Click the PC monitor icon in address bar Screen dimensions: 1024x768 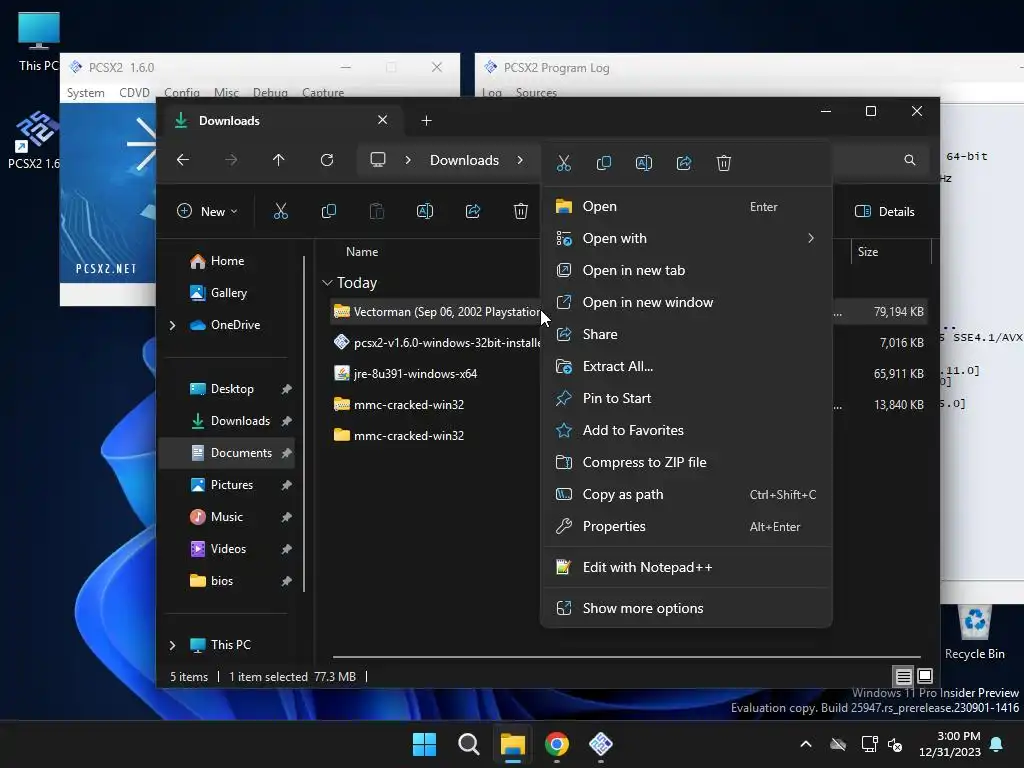[378, 160]
